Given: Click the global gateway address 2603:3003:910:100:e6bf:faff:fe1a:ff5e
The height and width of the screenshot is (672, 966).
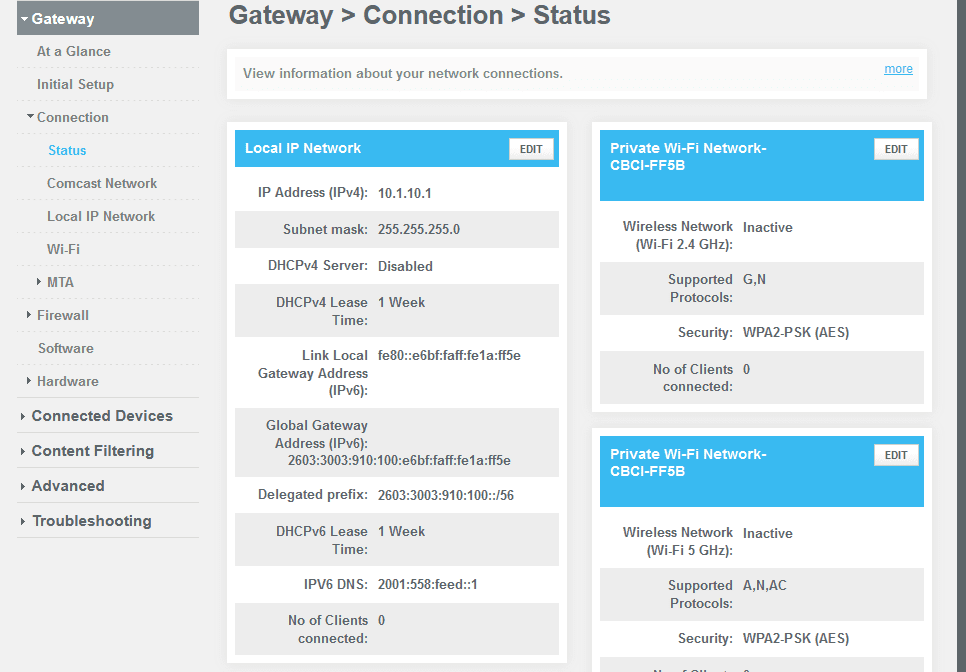Looking at the screenshot, I should tap(399, 461).
